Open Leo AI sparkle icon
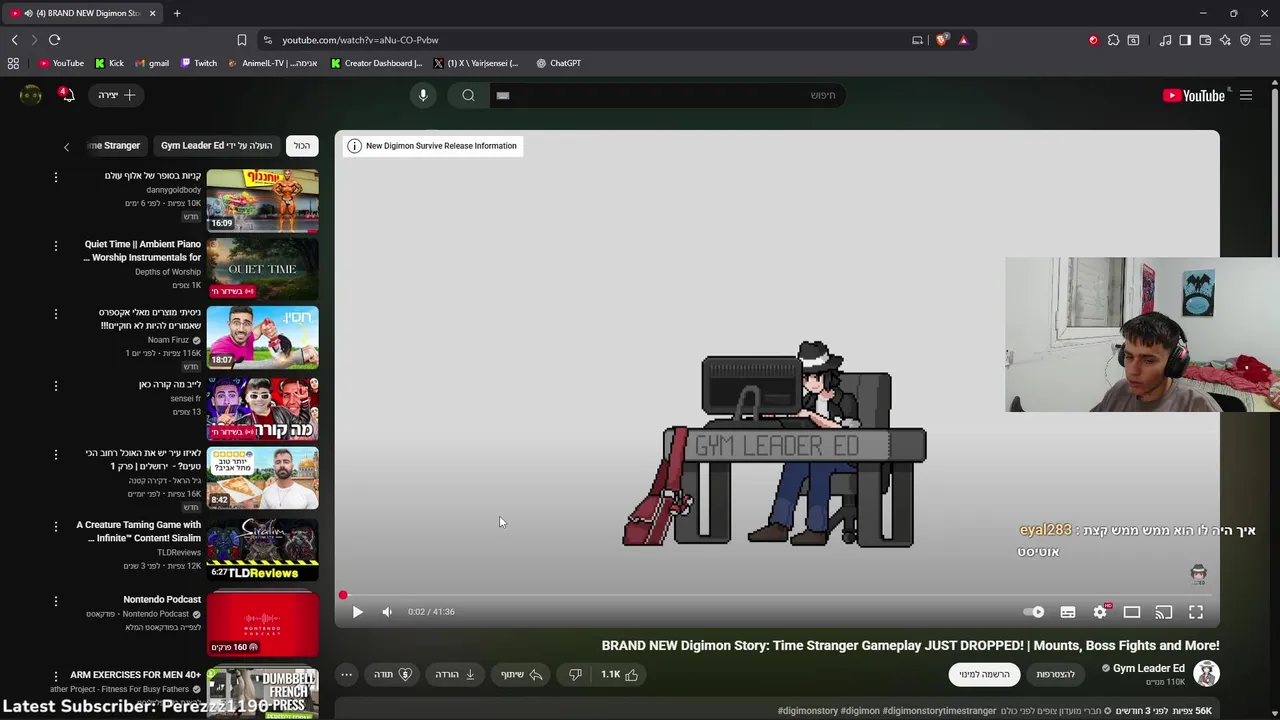Viewport: 1280px width, 720px height. click(x=1225, y=40)
